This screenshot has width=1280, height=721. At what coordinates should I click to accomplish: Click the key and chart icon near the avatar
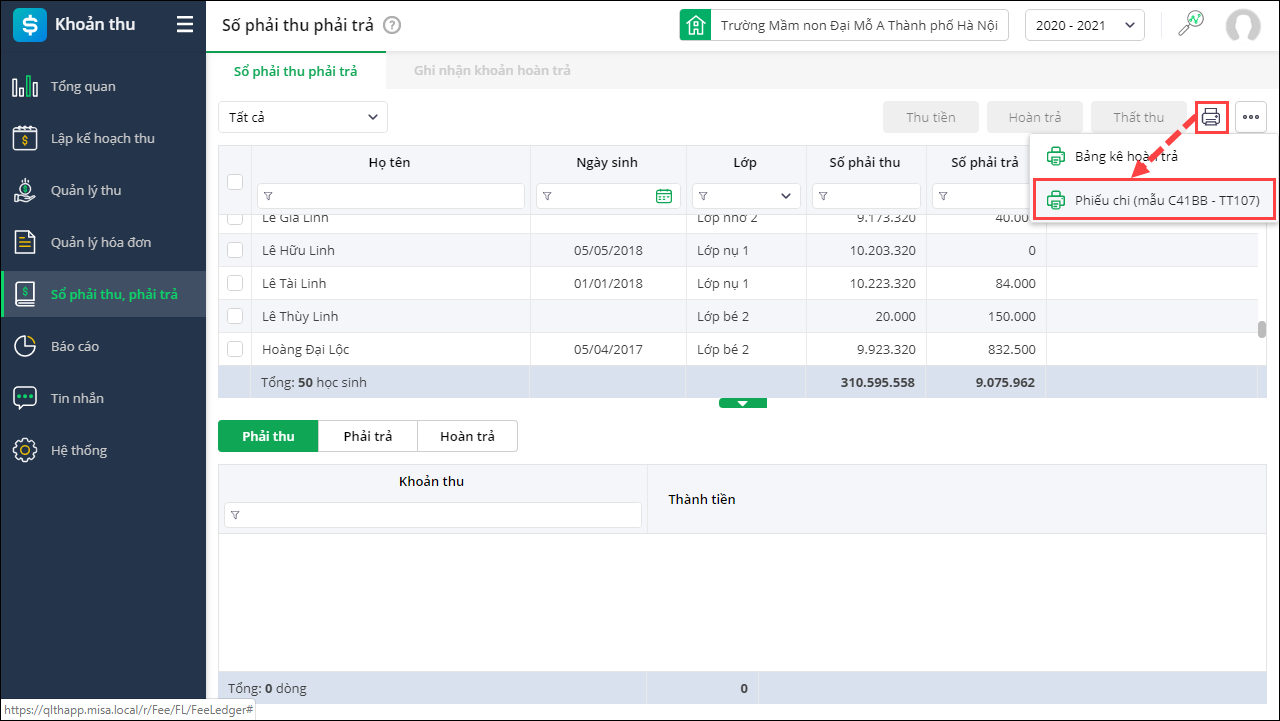[x=1190, y=25]
